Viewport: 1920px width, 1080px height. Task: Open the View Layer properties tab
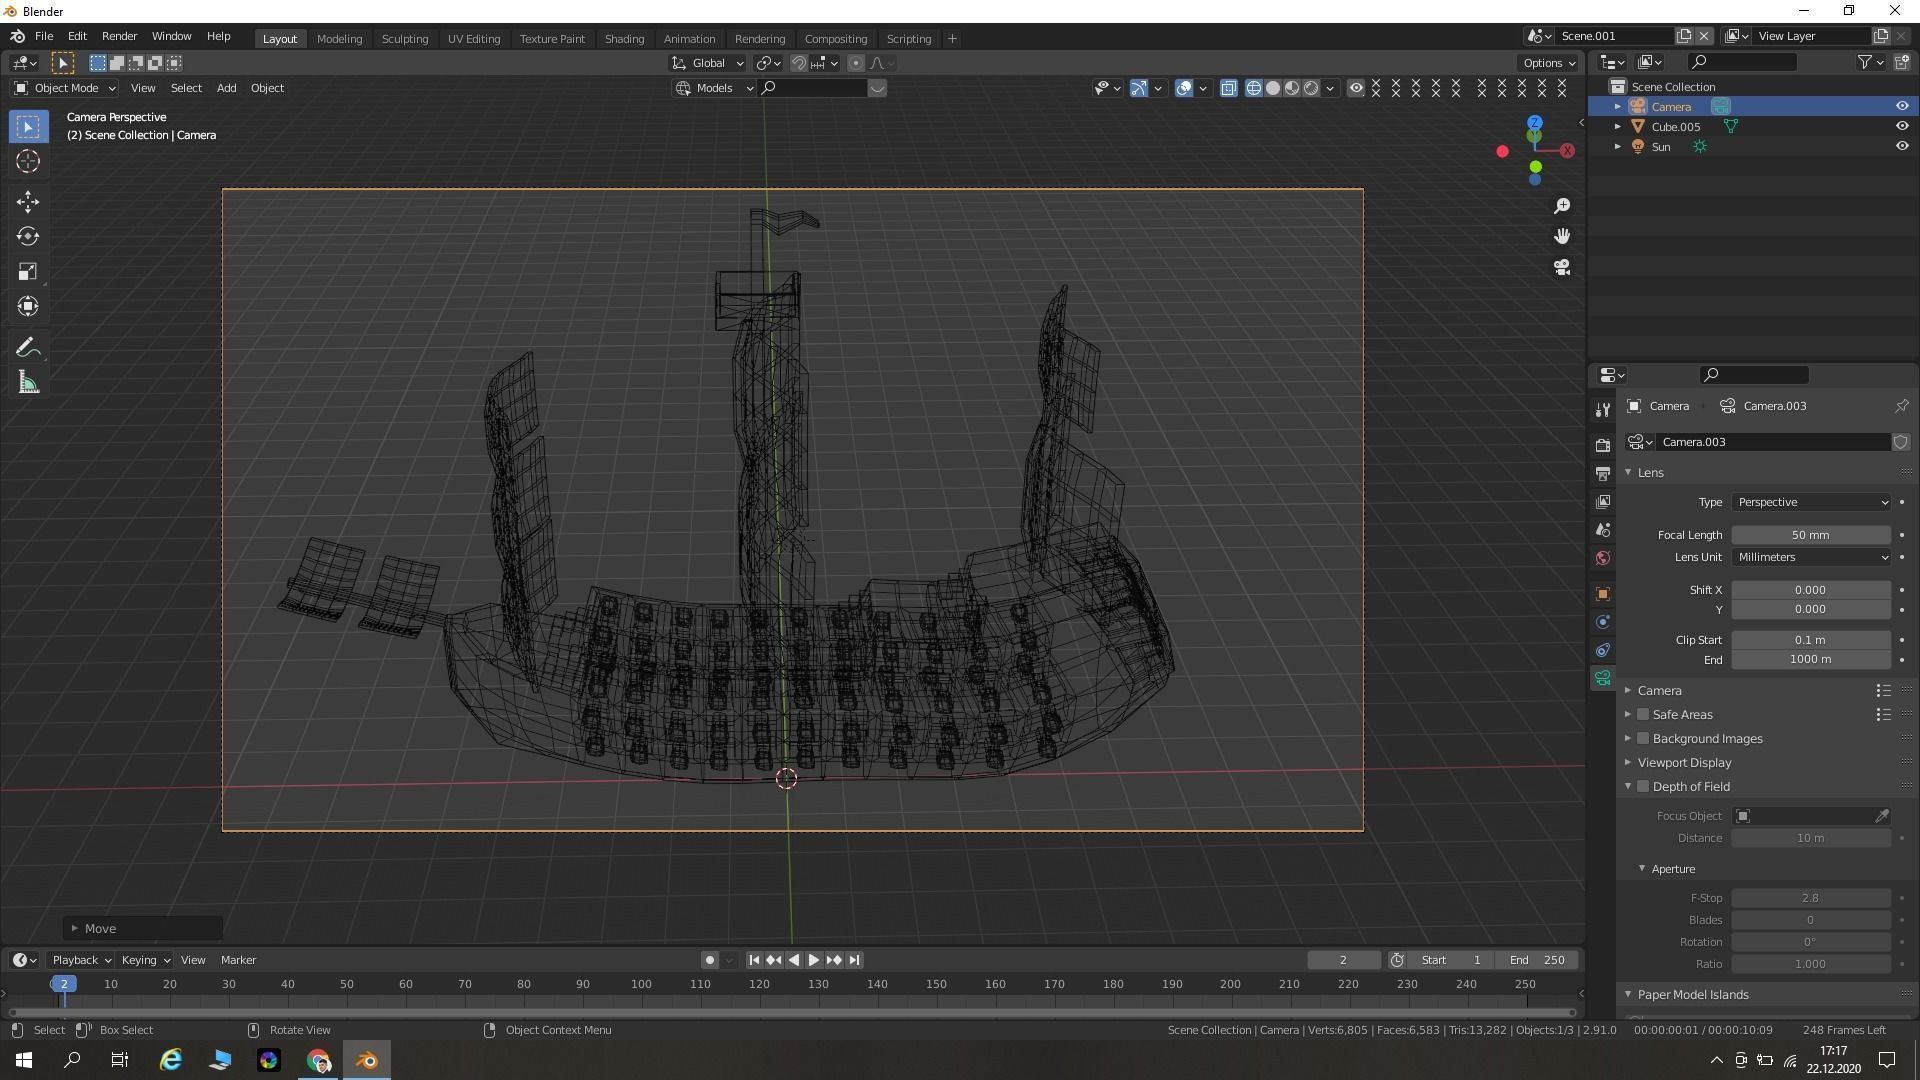point(1603,502)
